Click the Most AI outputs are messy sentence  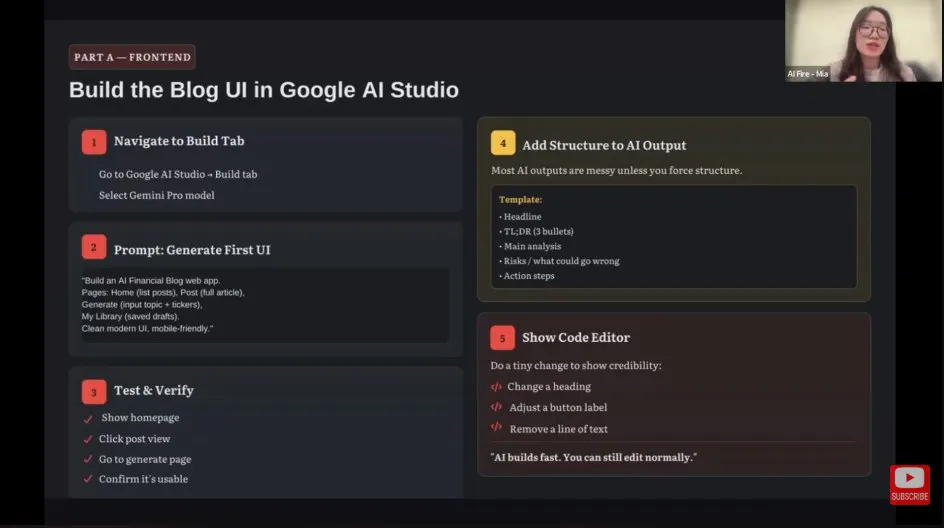coord(616,170)
